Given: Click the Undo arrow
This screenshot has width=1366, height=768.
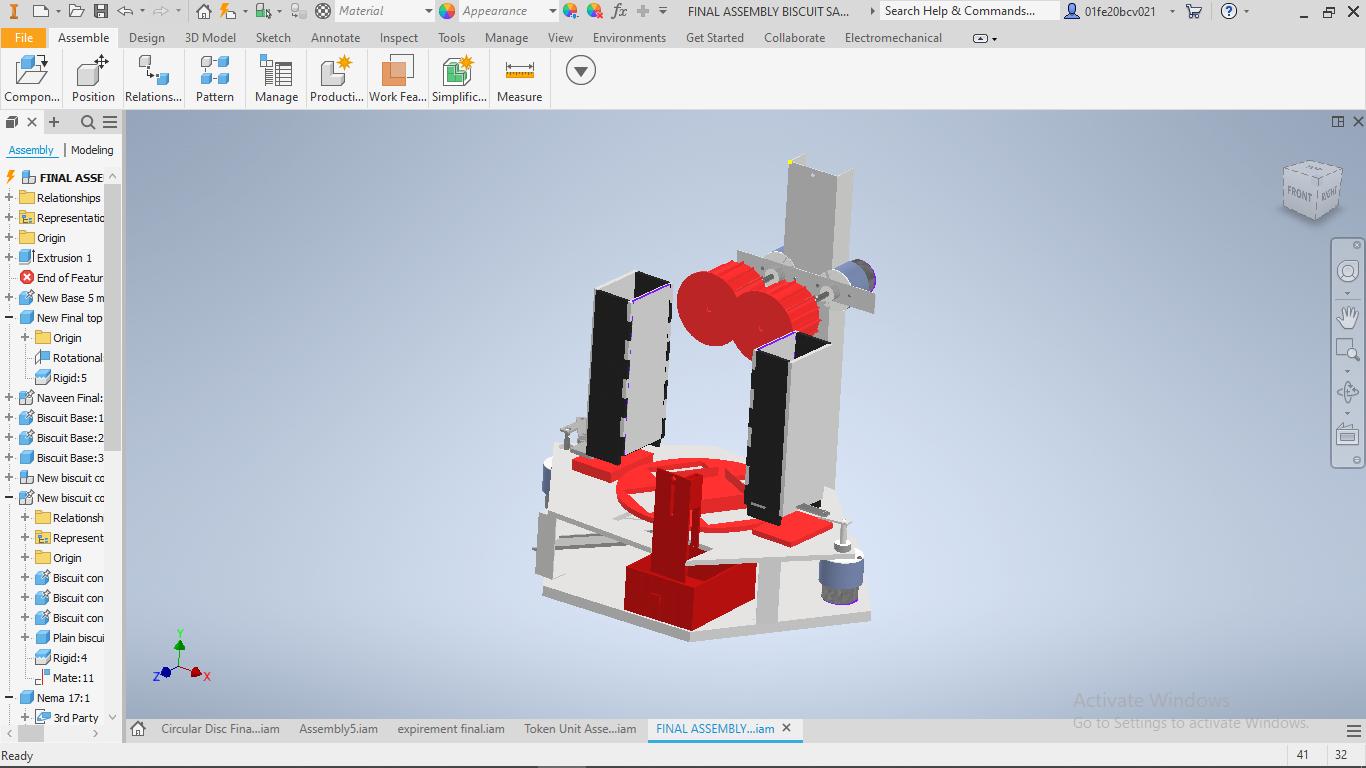Looking at the screenshot, I should (x=125, y=11).
